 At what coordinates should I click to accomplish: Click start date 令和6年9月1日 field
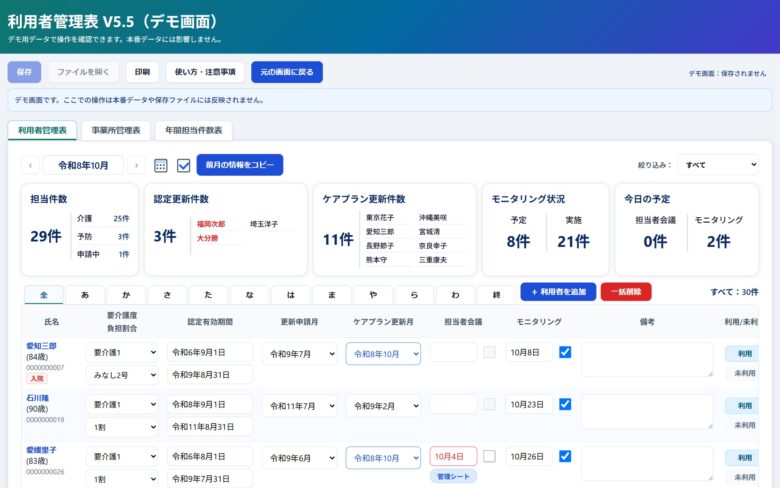(x=209, y=352)
